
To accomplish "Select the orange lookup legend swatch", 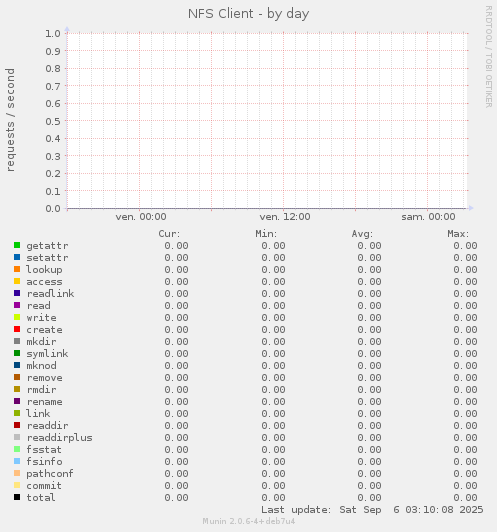I will click(x=17, y=269).
